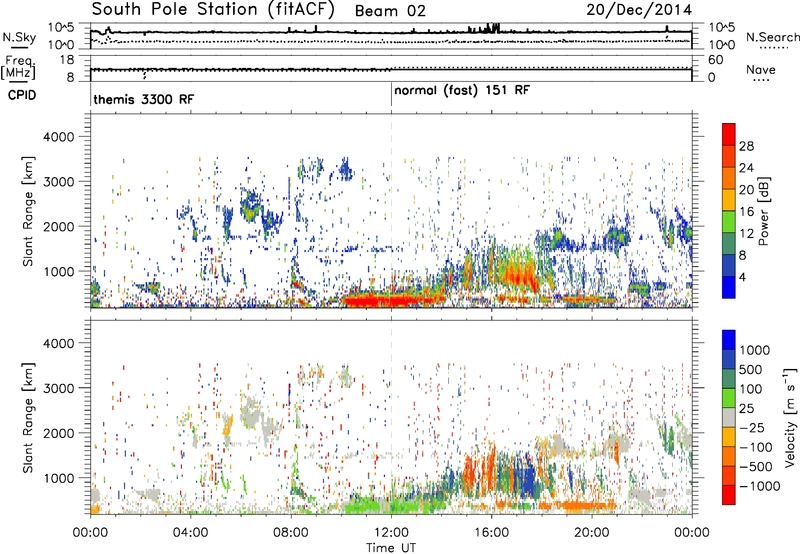Click the '04:00' time axis label

(190, 532)
